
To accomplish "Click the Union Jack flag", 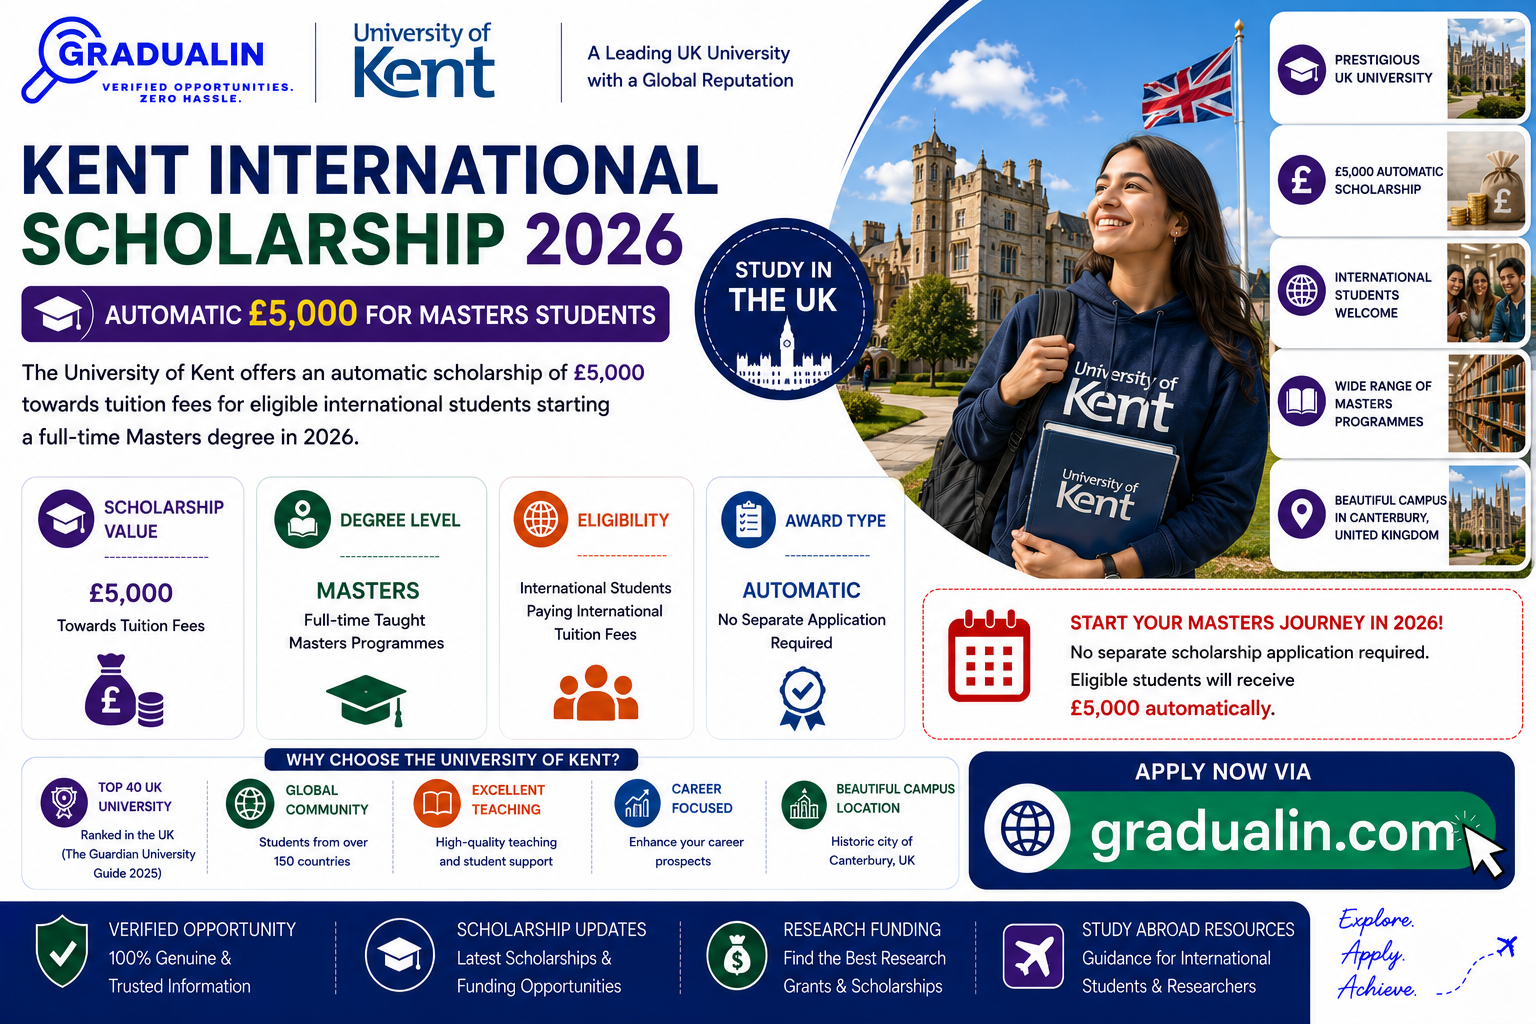I will click(x=1187, y=90).
